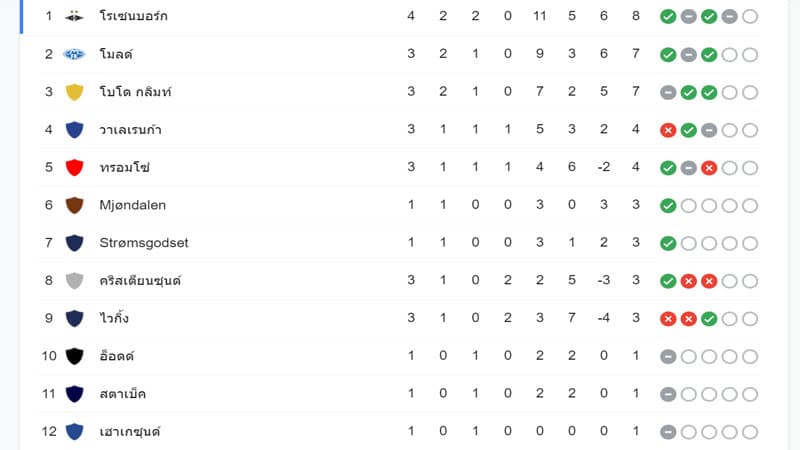Select the yellow shield for Bodo Glimt
This screenshot has width=800, height=450.
tap(74, 92)
